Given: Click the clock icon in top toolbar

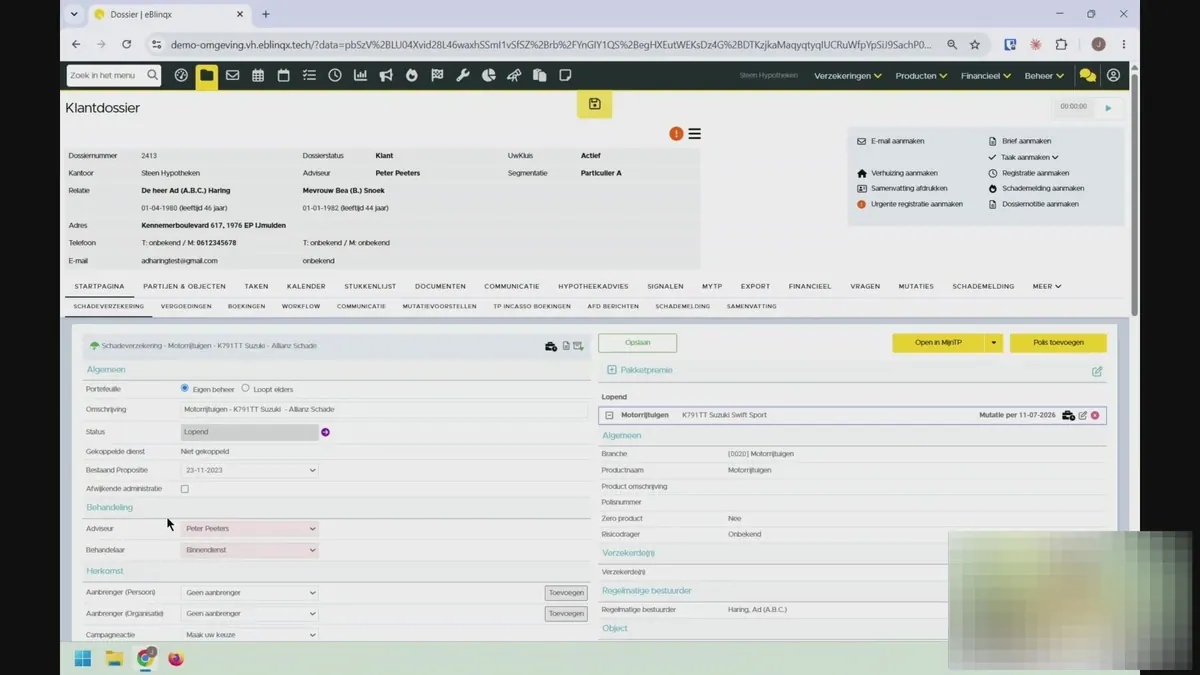Looking at the screenshot, I should click(x=335, y=75).
